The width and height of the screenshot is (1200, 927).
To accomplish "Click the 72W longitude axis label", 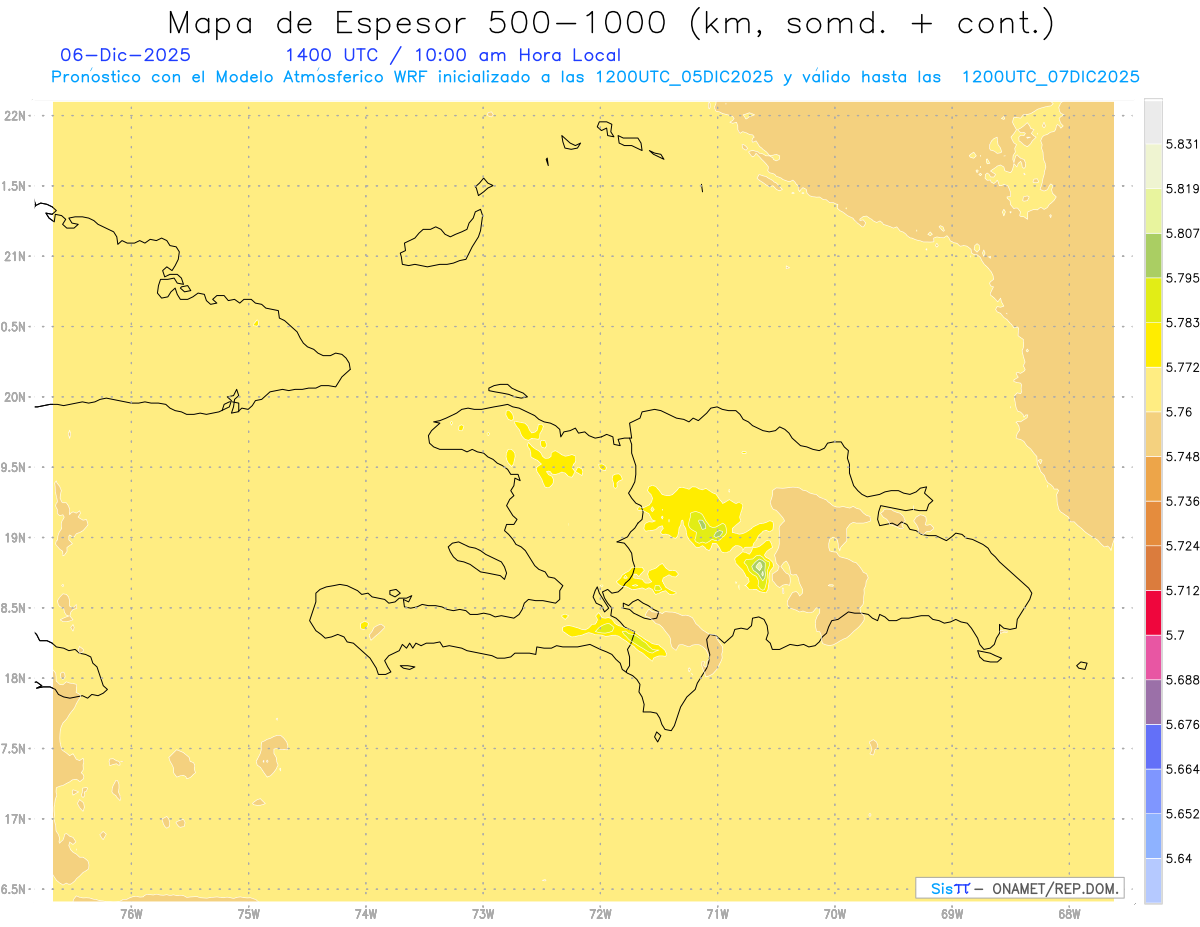I will (x=600, y=913).
